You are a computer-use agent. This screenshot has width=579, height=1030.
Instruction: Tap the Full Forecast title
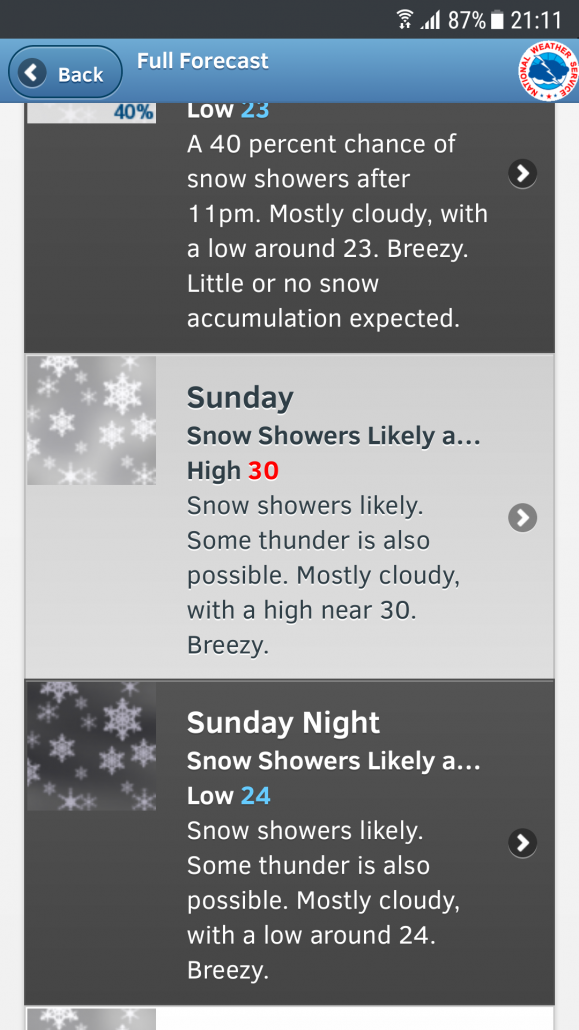click(x=202, y=61)
